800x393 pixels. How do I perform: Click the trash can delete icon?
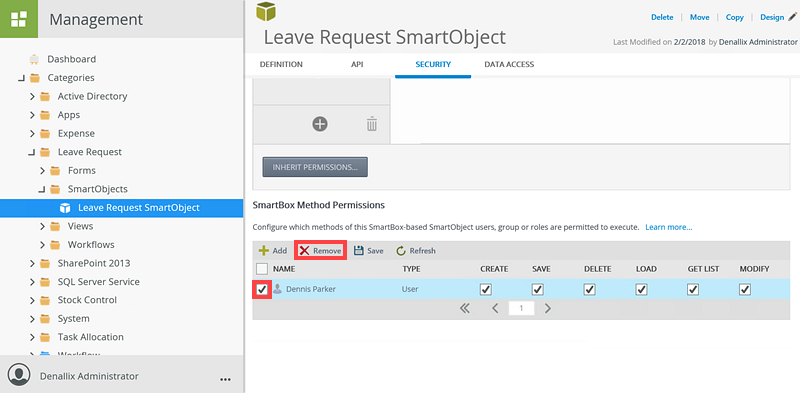(x=372, y=124)
